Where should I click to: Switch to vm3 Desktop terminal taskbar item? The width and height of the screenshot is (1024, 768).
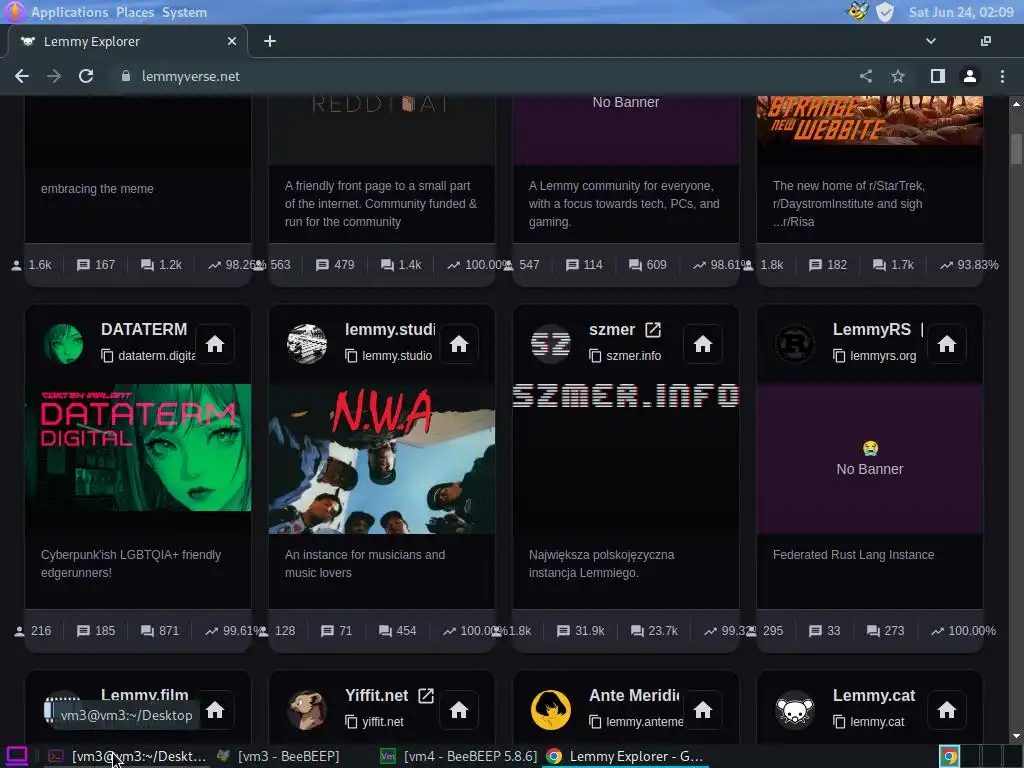128,756
